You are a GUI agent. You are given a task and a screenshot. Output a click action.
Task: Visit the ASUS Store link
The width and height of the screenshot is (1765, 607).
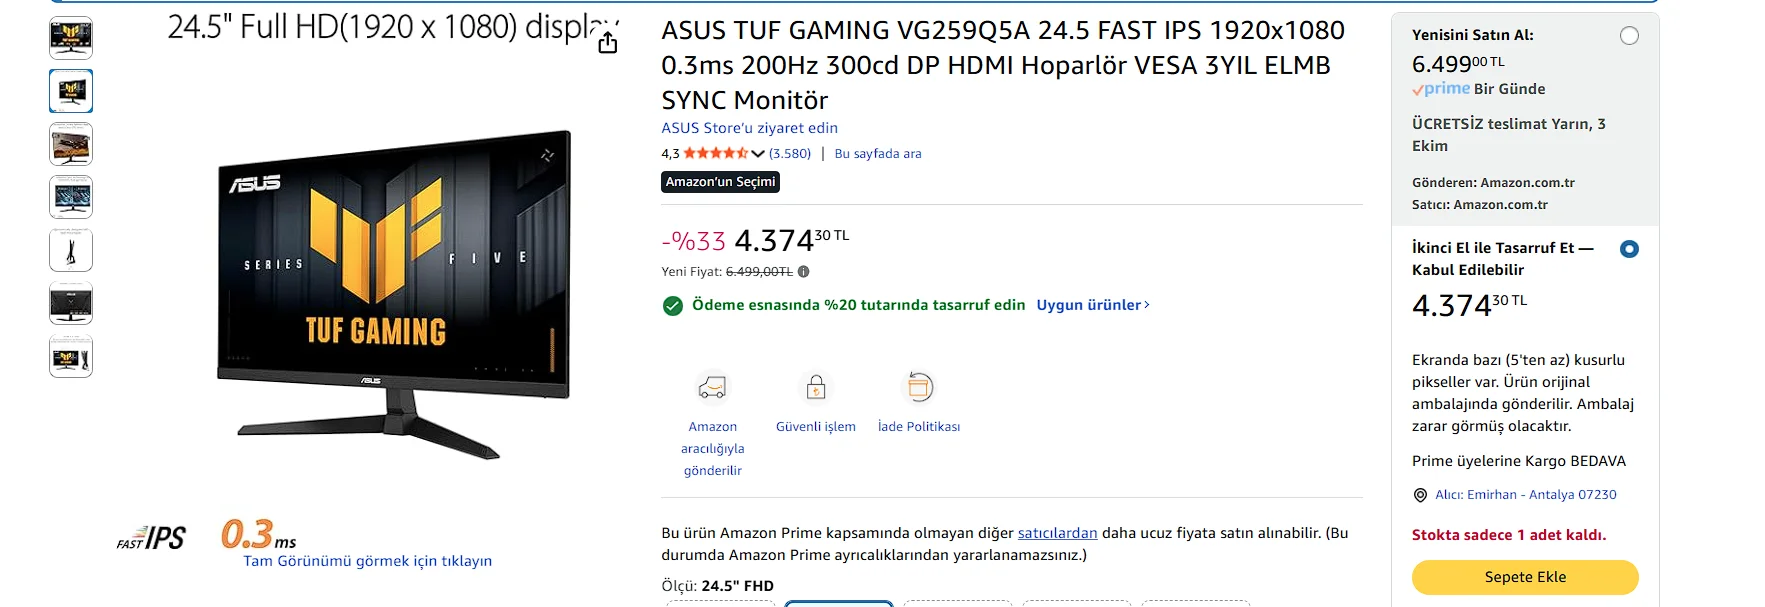[749, 128]
